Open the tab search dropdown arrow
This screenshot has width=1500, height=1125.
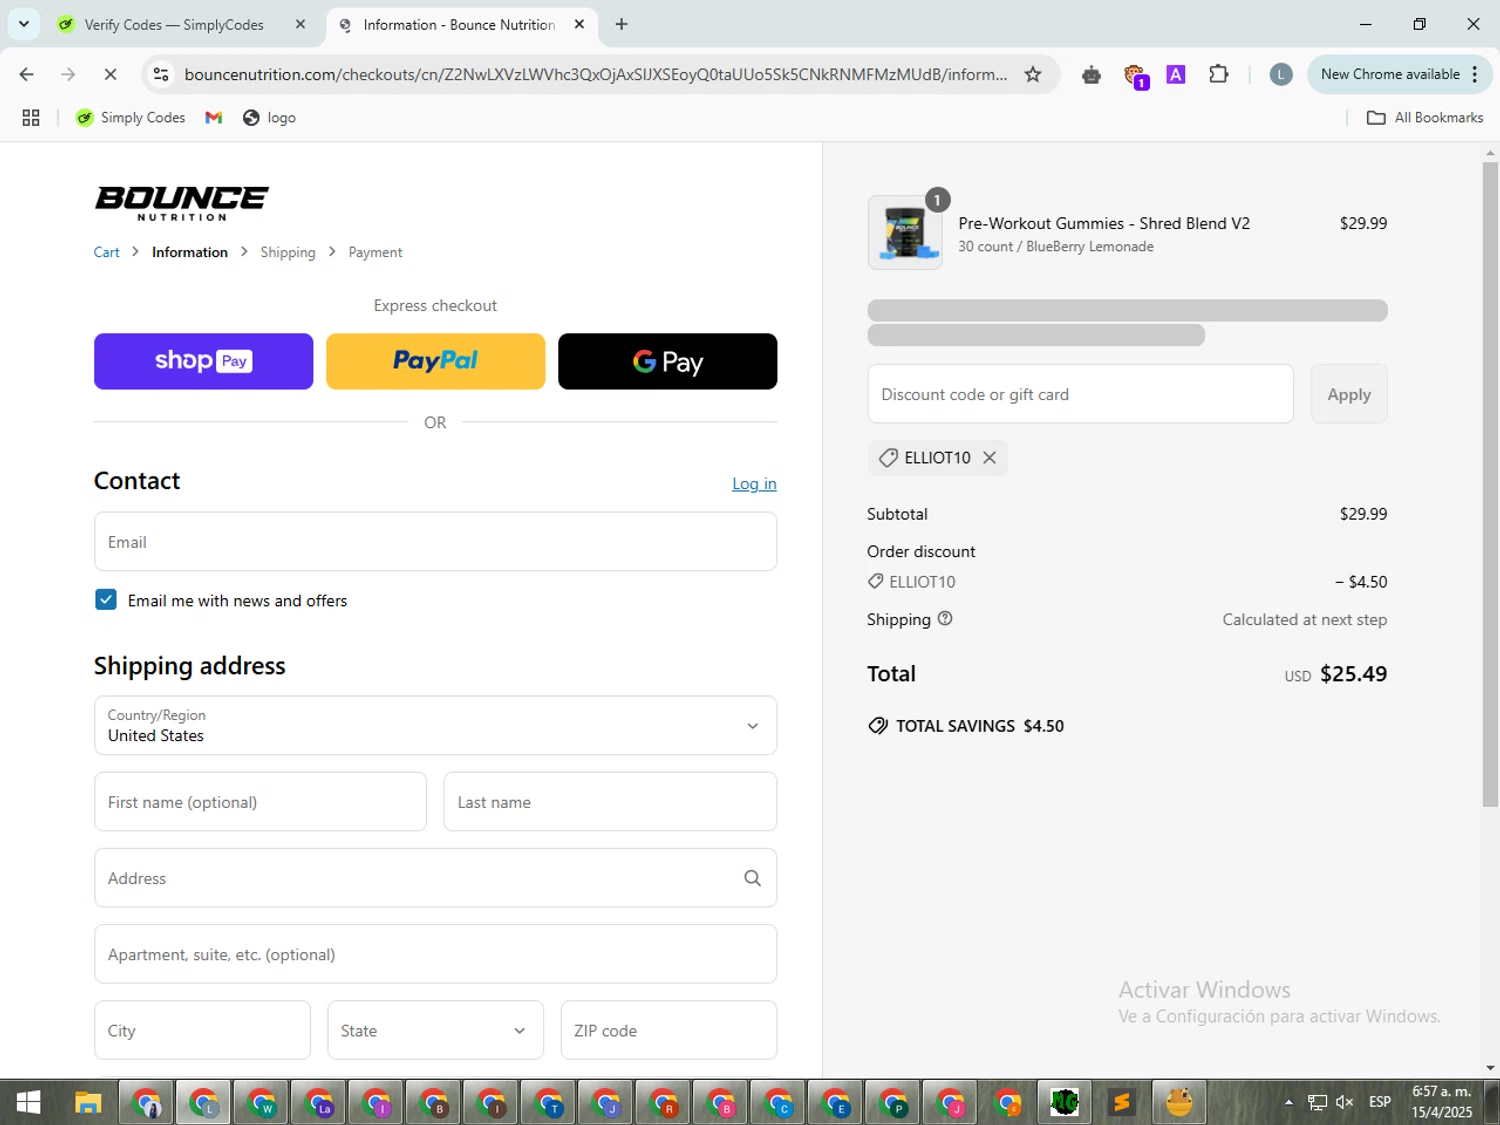point(23,24)
